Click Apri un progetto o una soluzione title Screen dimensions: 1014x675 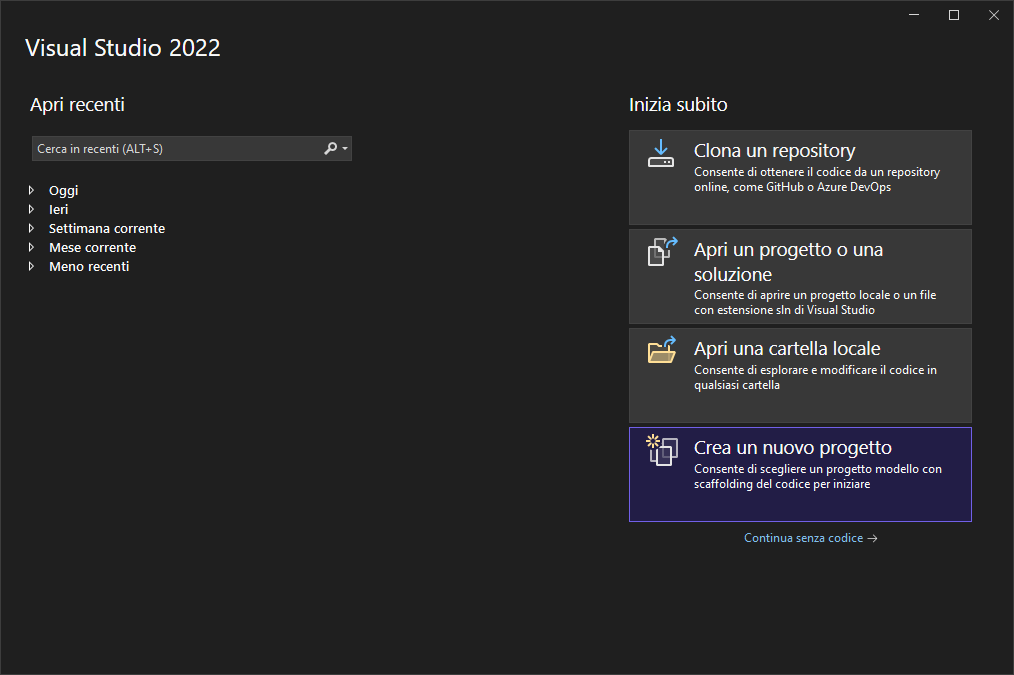click(788, 262)
